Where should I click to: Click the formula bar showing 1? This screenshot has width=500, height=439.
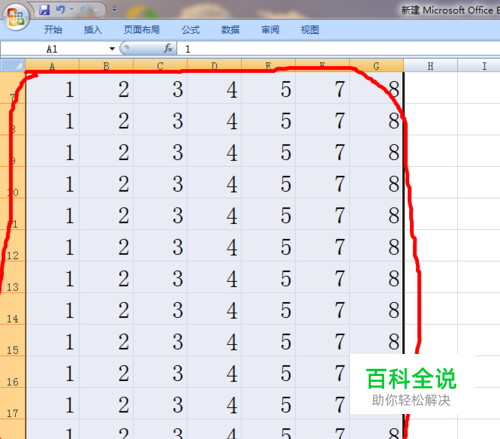coord(338,49)
